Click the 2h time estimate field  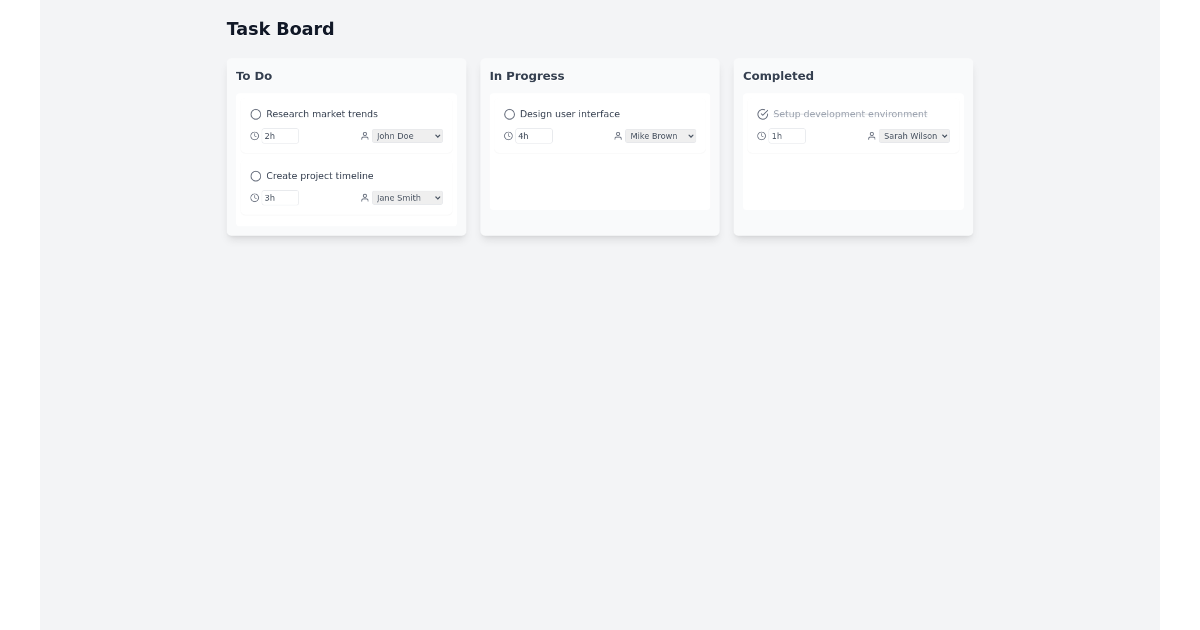281,136
